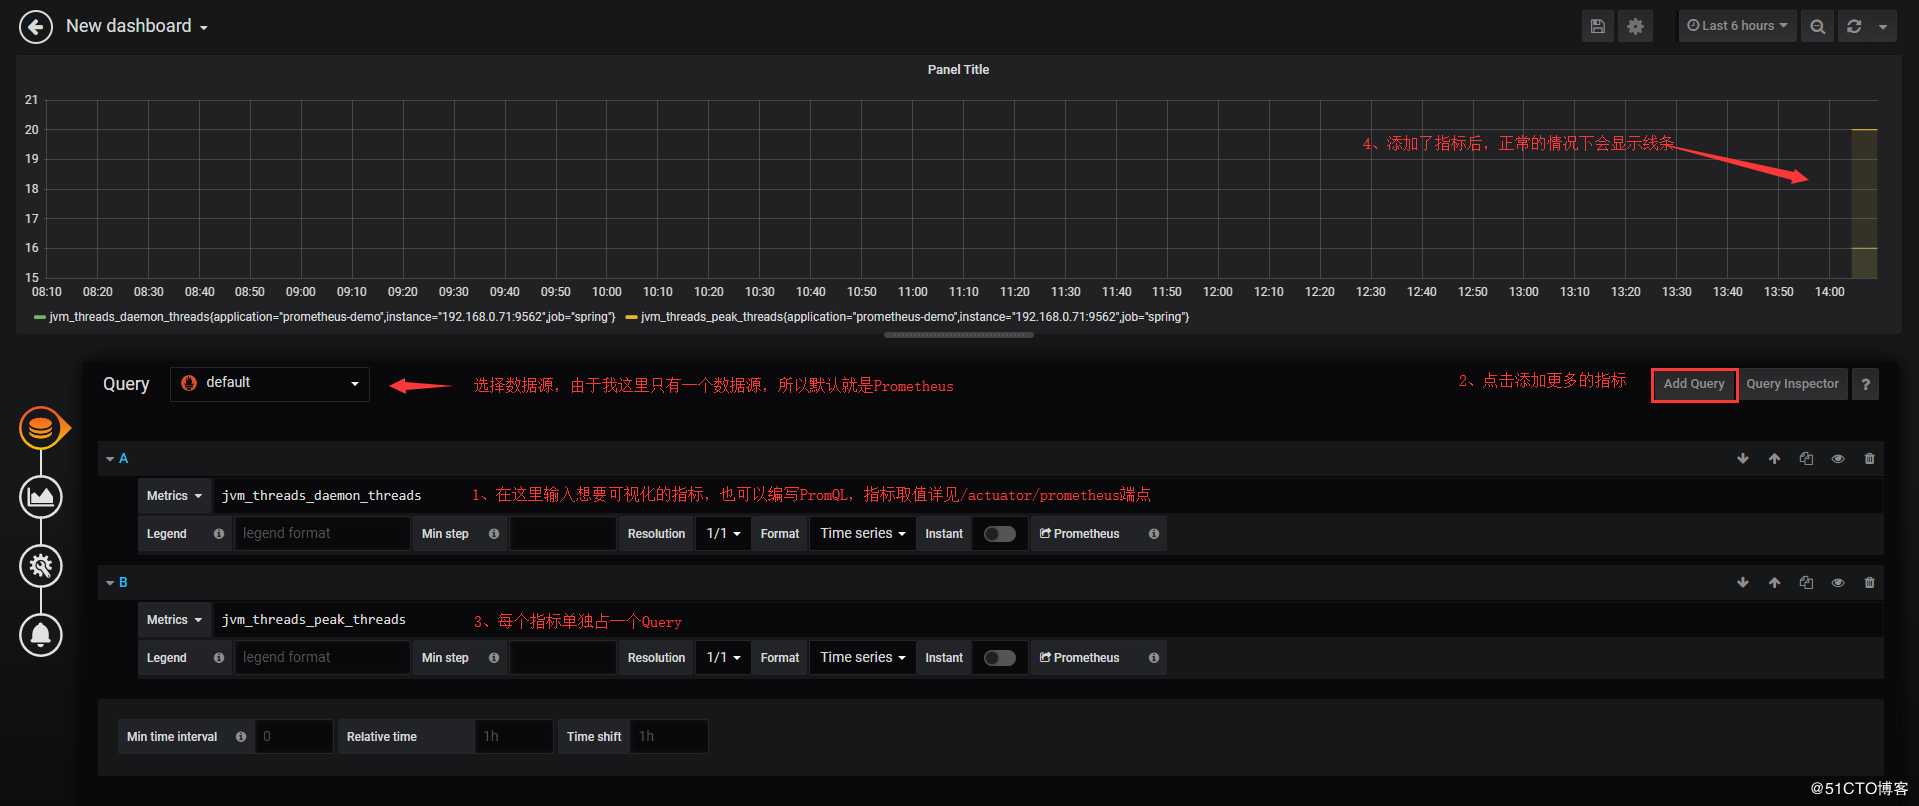Duplicate query B
1919x806 pixels.
click(x=1806, y=582)
